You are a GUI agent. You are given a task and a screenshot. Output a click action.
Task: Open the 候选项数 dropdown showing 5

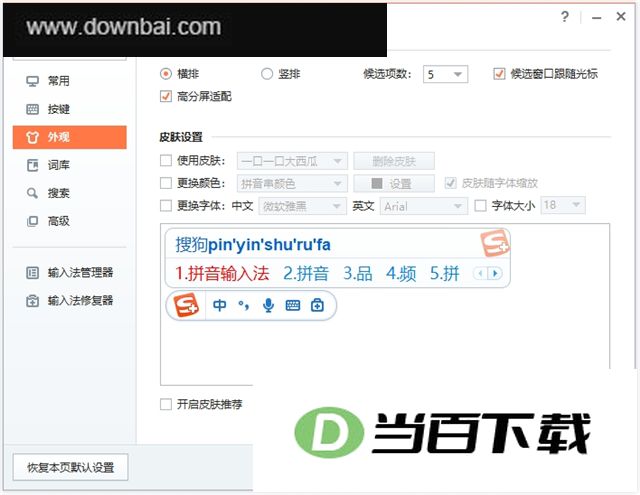point(445,74)
